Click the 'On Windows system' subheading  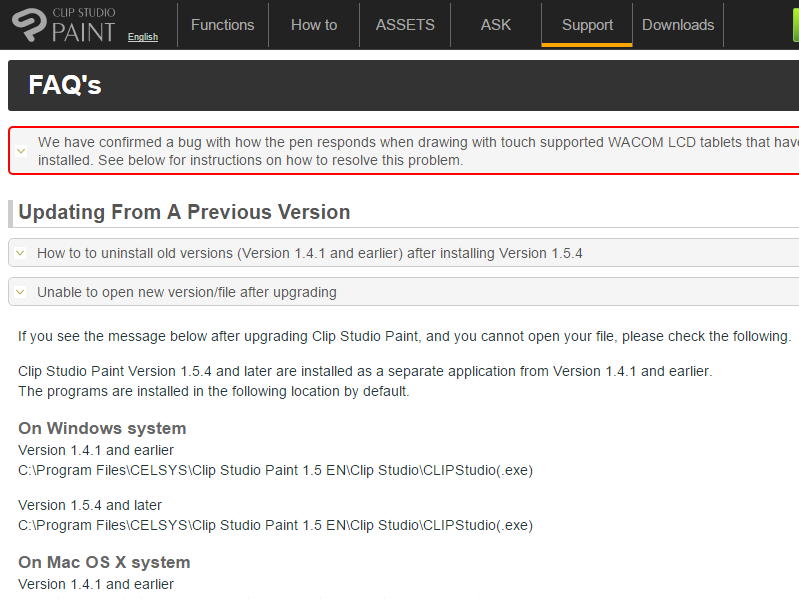pyautogui.click(x=102, y=428)
